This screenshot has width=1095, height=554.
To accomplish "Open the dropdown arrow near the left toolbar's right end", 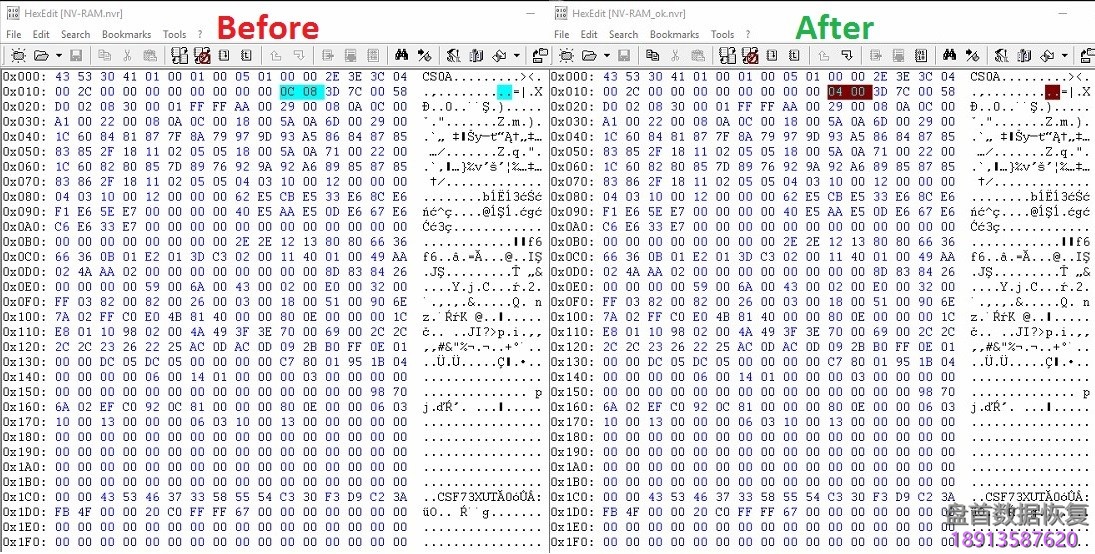I will click(x=517, y=56).
